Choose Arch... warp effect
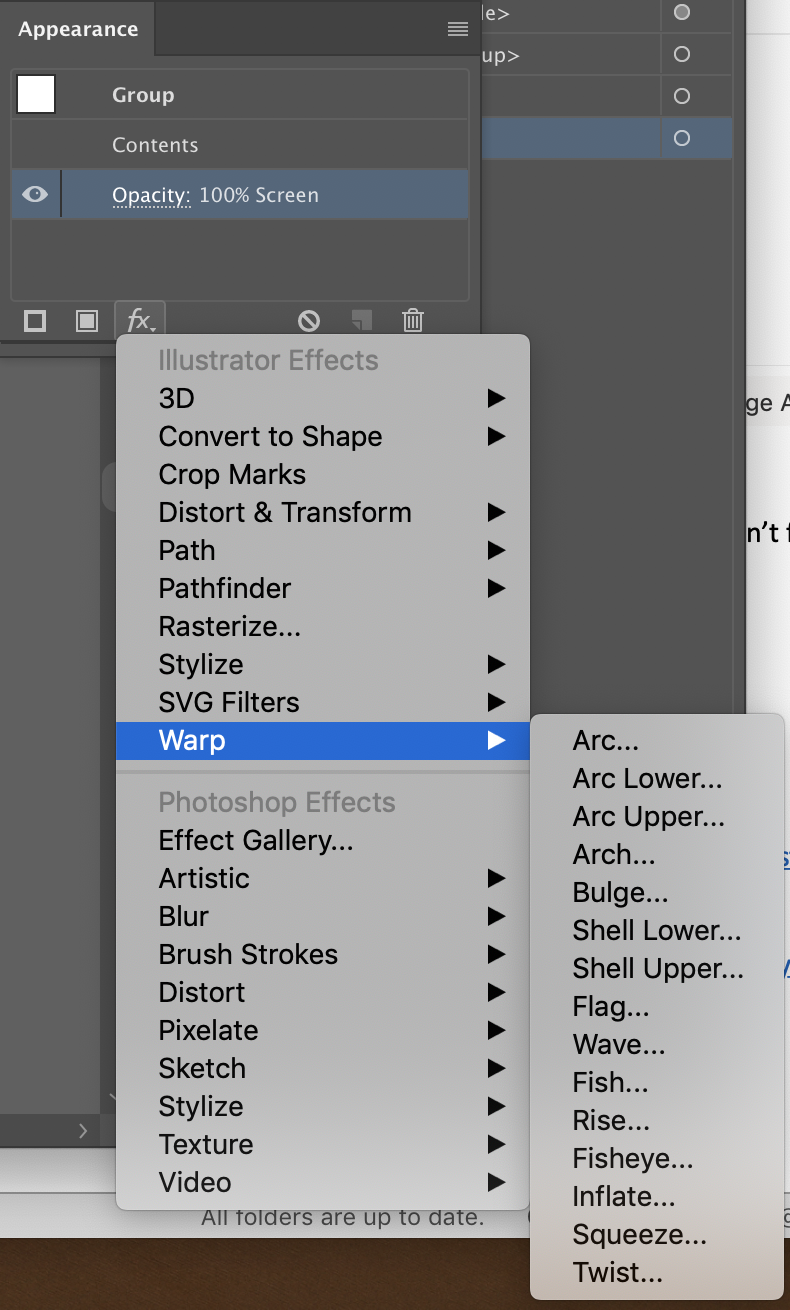Screen dimensions: 790x1310 click(657, 854)
